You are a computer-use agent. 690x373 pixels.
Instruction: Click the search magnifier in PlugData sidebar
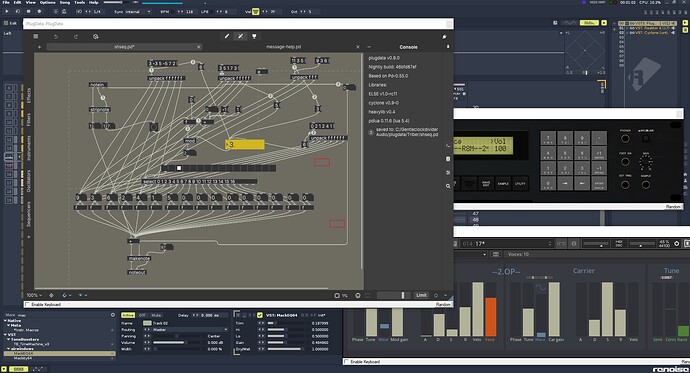pos(448,186)
